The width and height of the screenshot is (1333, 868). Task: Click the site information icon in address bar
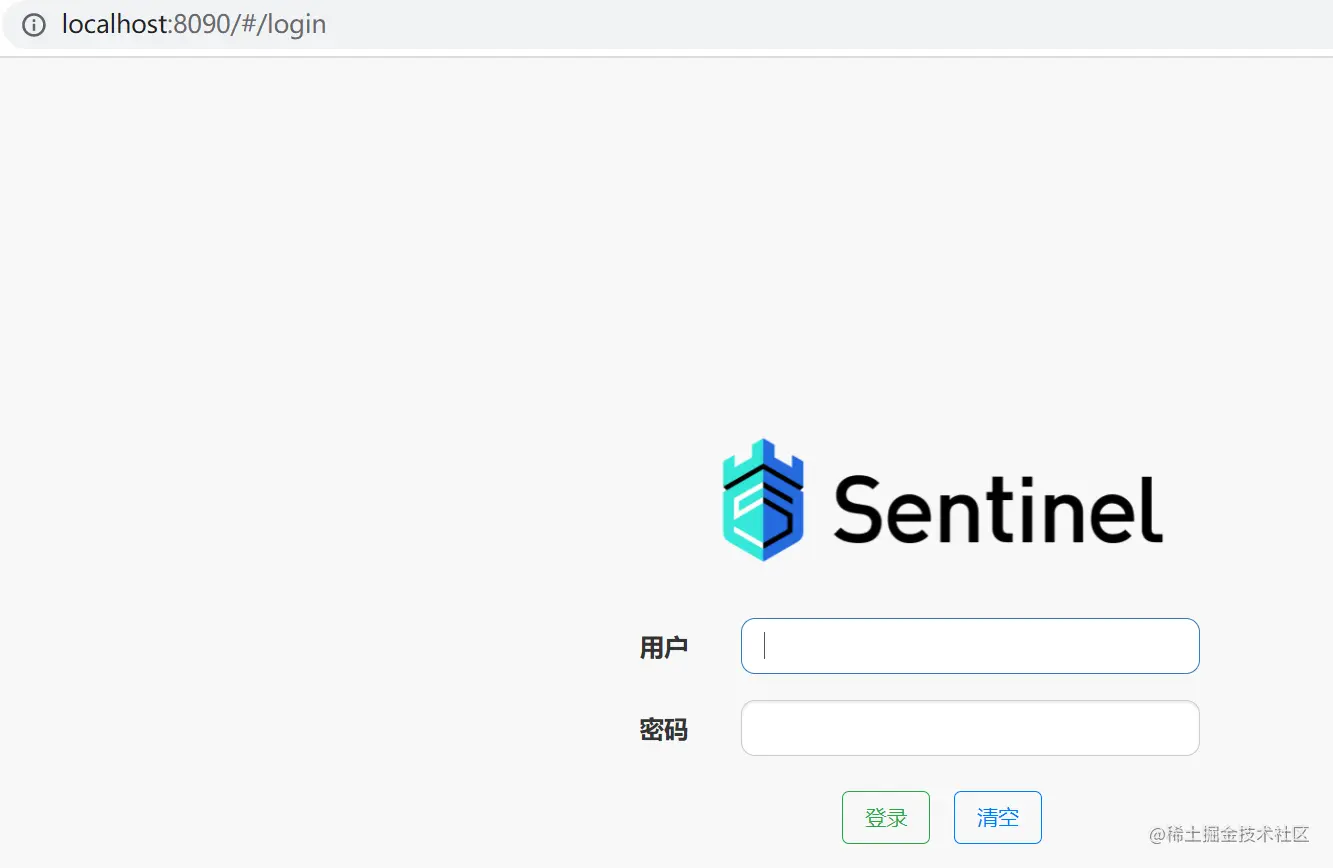pyautogui.click(x=34, y=25)
